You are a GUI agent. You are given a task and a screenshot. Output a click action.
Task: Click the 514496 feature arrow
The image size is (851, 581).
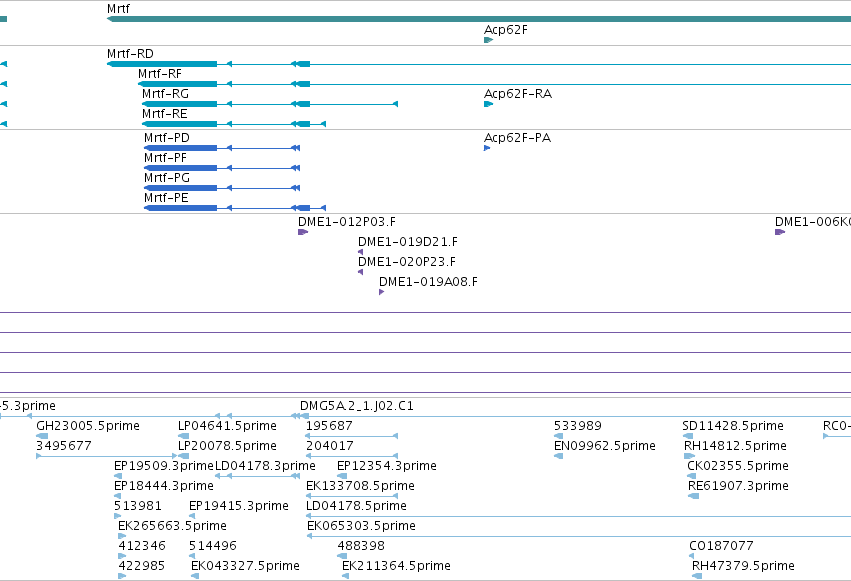click(192, 557)
